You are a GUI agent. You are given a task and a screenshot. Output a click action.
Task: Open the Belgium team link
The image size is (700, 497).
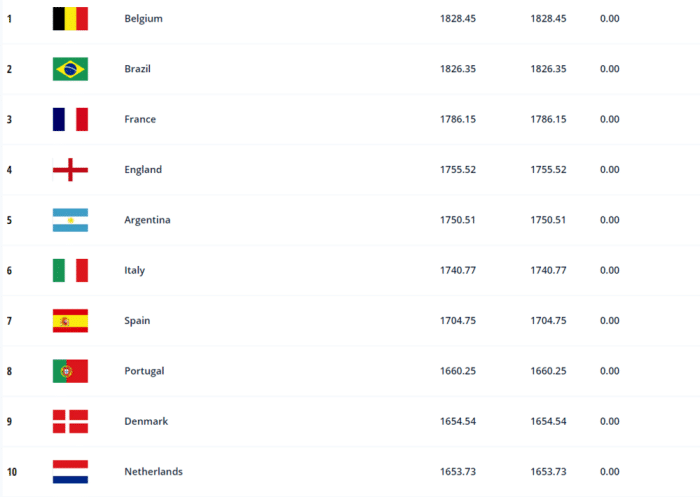[x=143, y=19]
